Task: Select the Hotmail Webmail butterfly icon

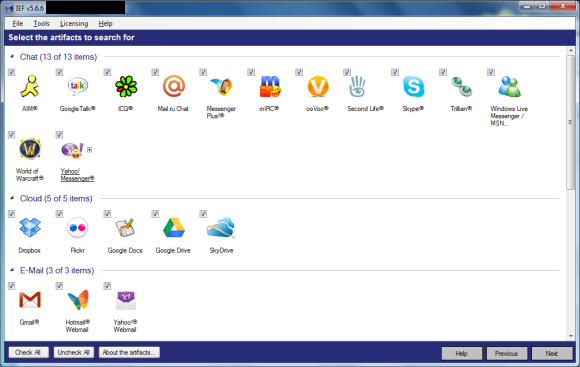Action: point(78,299)
